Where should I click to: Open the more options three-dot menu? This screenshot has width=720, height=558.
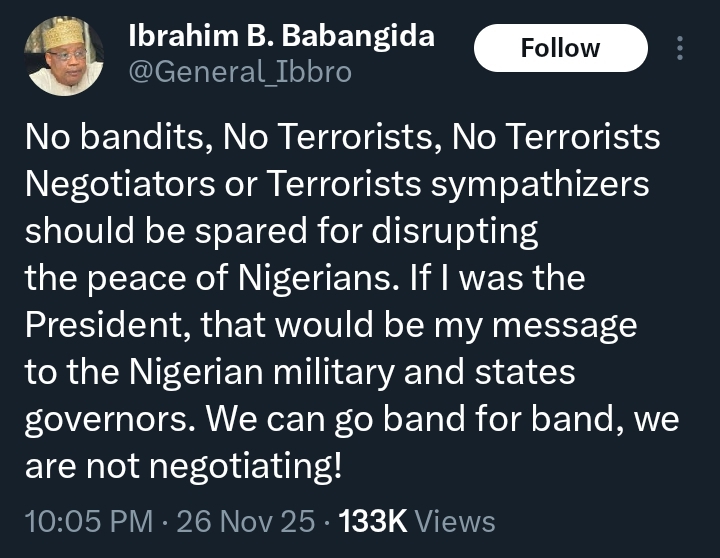click(681, 48)
